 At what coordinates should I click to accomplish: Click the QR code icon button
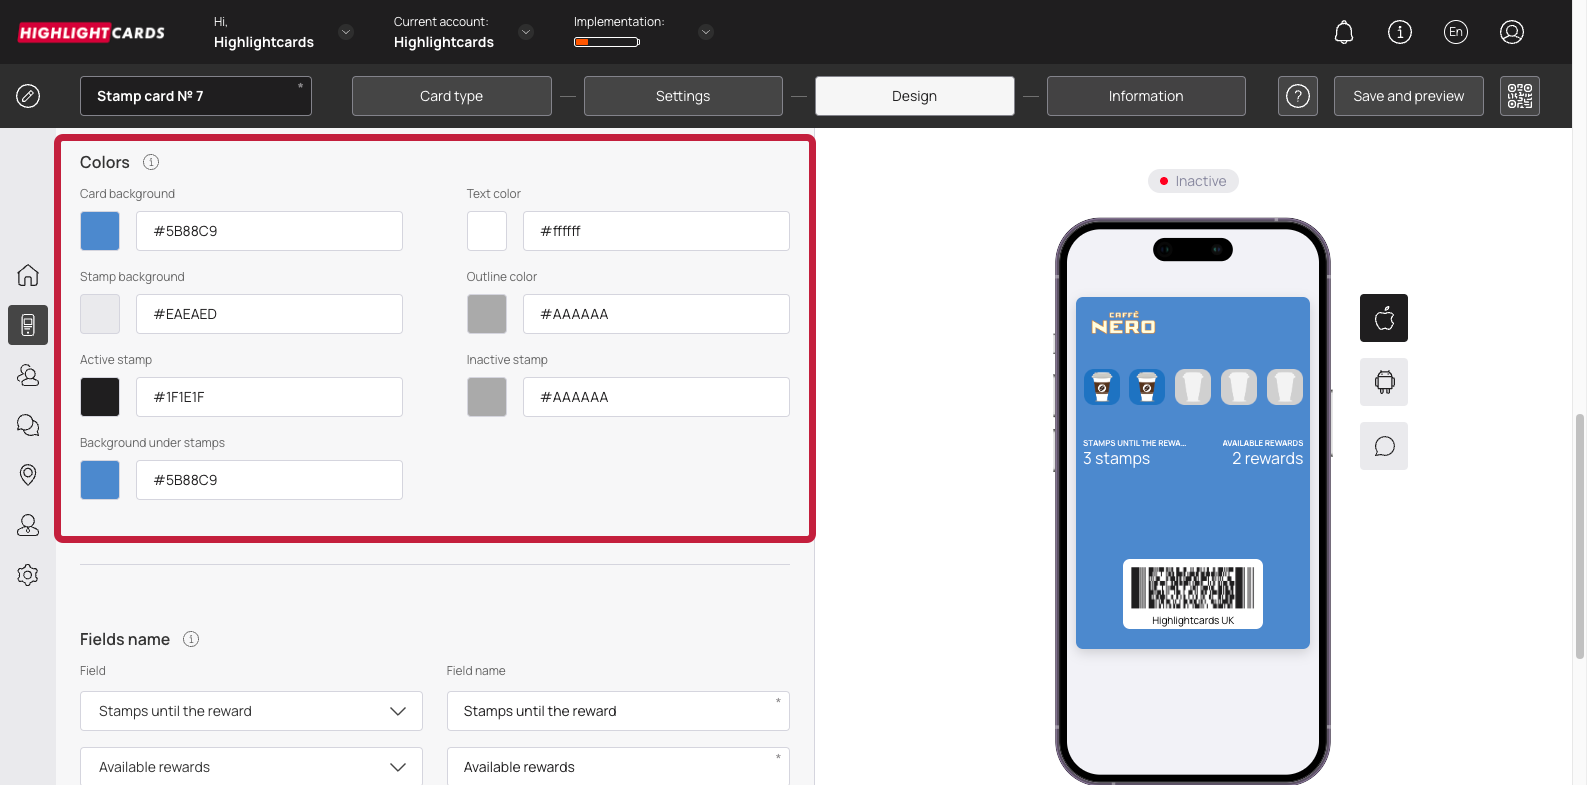1519,96
